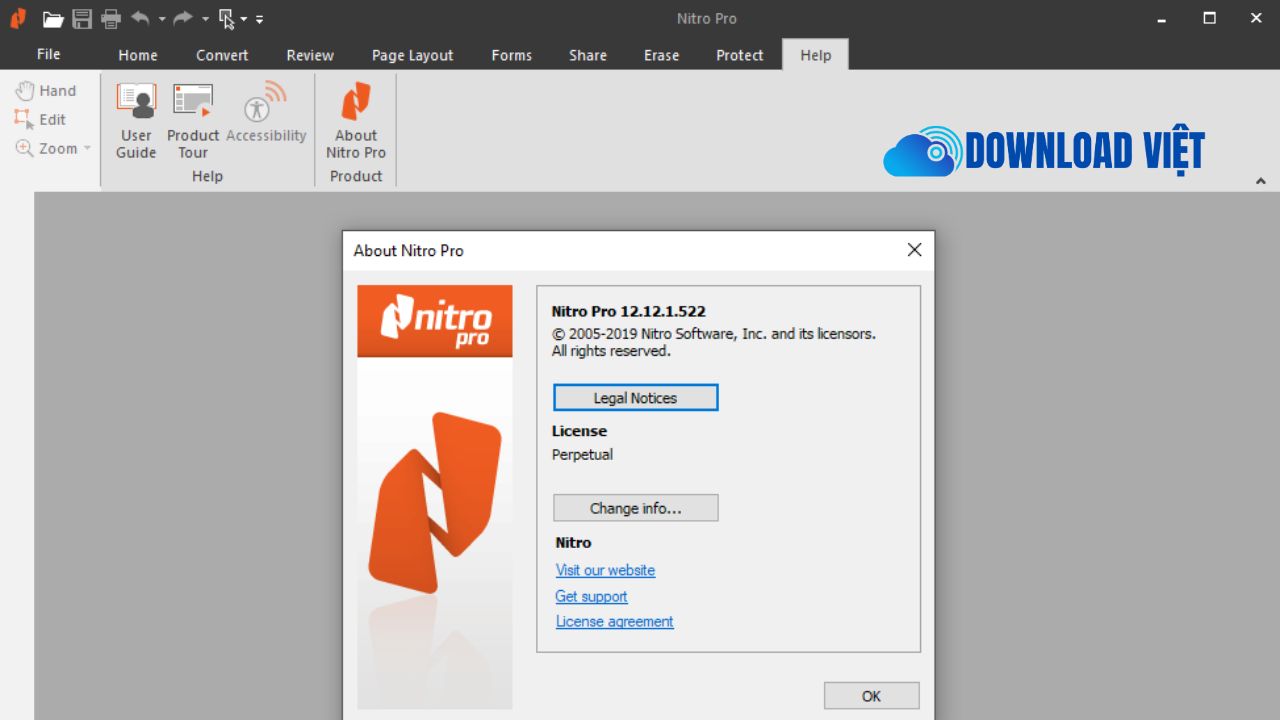Close the About Nitro Pro dialog
The width and height of the screenshot is (1280, 720).
tap(914, 250)
